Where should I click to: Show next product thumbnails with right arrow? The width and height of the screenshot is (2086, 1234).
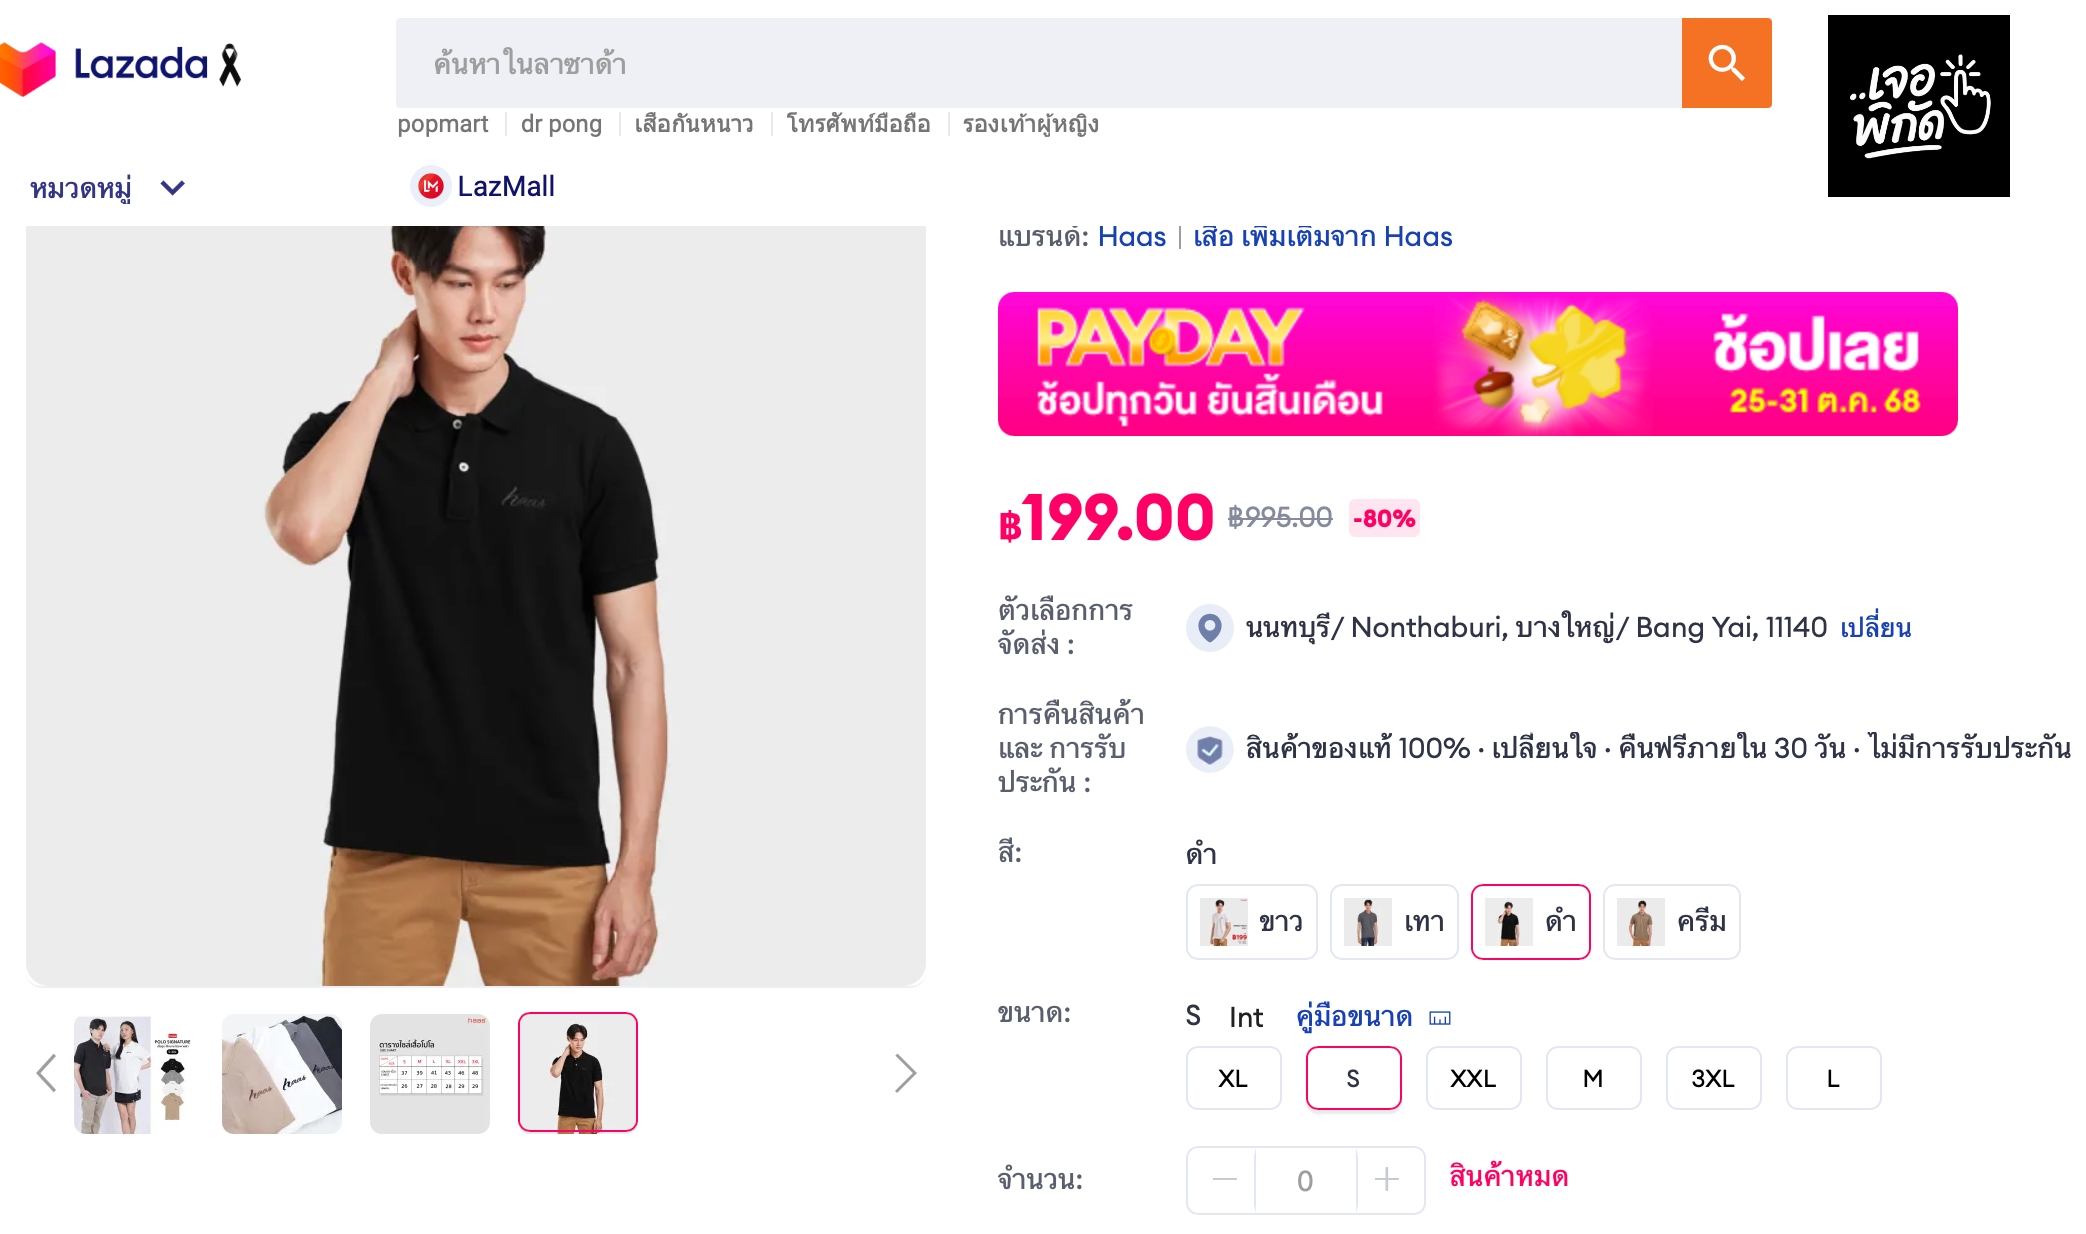[905, 1073]
